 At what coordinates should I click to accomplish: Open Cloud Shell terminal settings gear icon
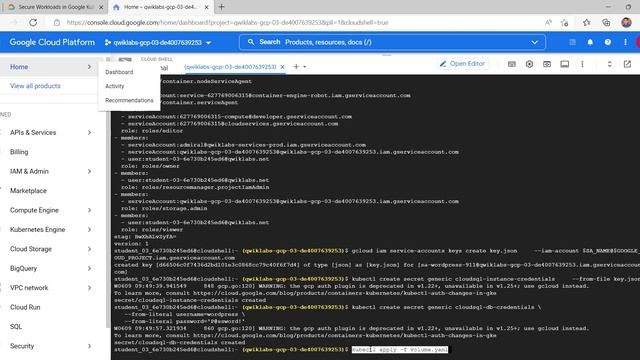529,64
